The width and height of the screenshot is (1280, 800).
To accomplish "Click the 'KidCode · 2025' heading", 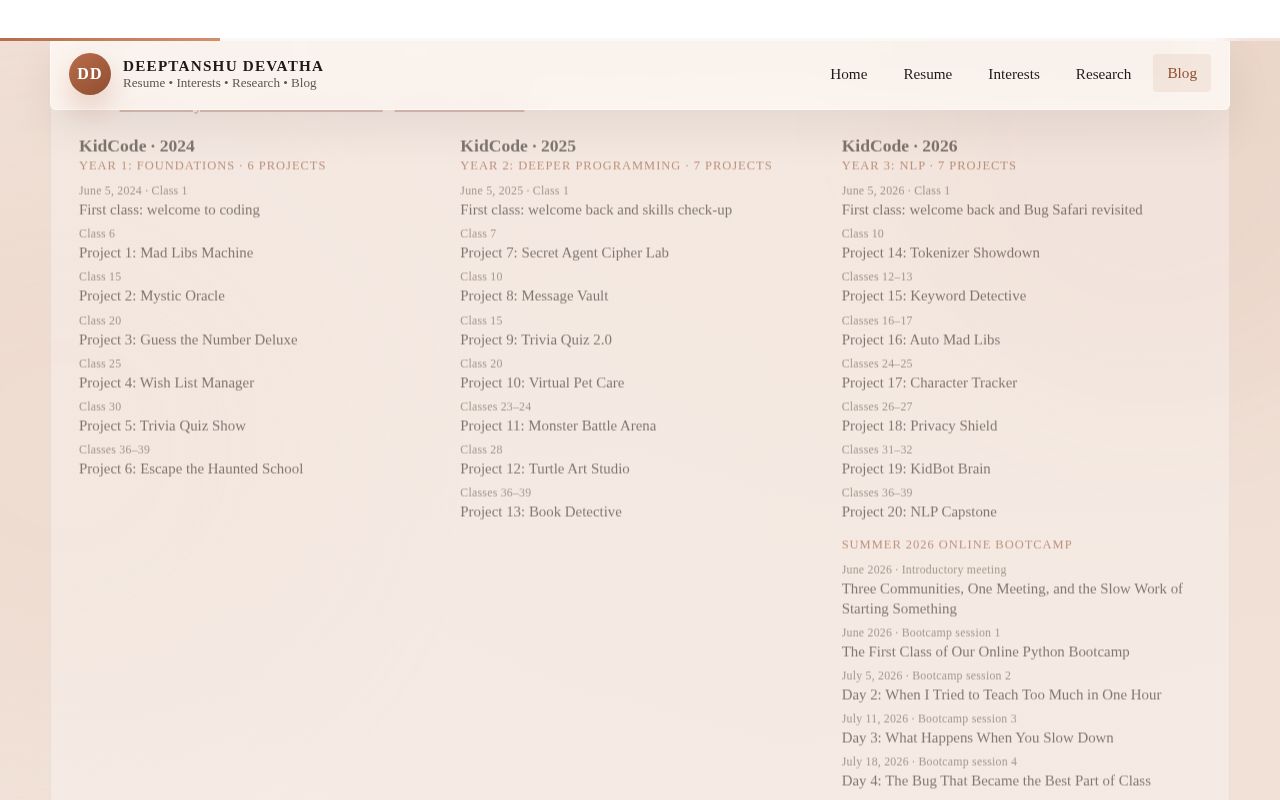I will pyautogui.click(x=518, y=146).
